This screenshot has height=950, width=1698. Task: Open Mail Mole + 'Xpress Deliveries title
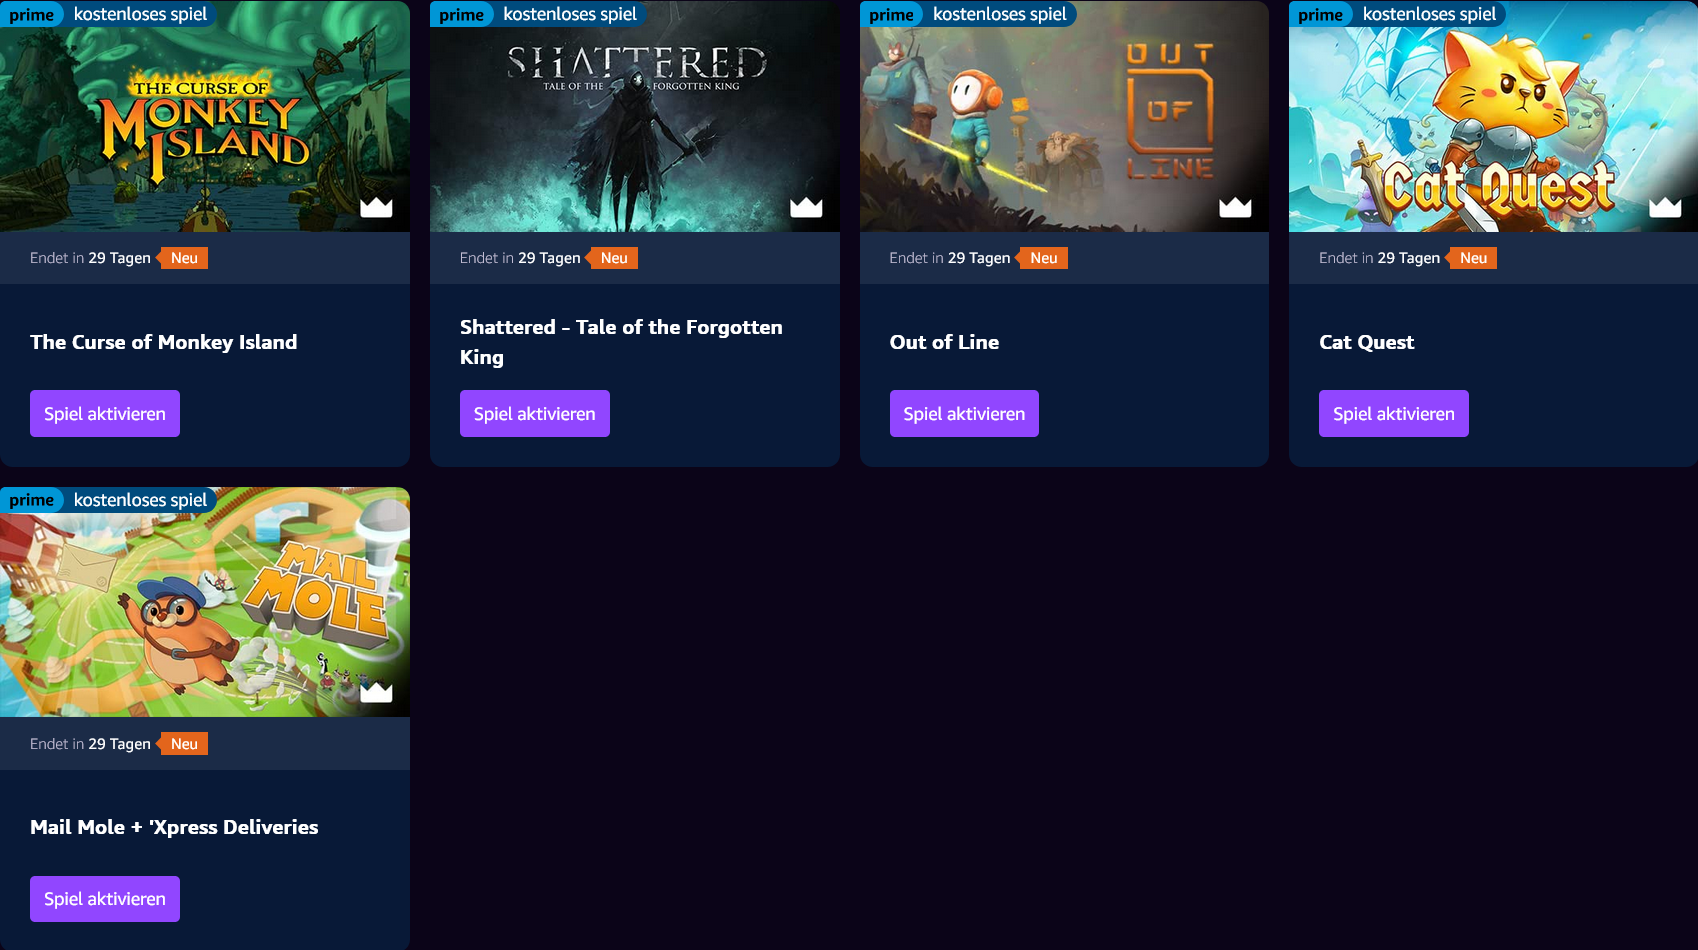tap(174, 827)
